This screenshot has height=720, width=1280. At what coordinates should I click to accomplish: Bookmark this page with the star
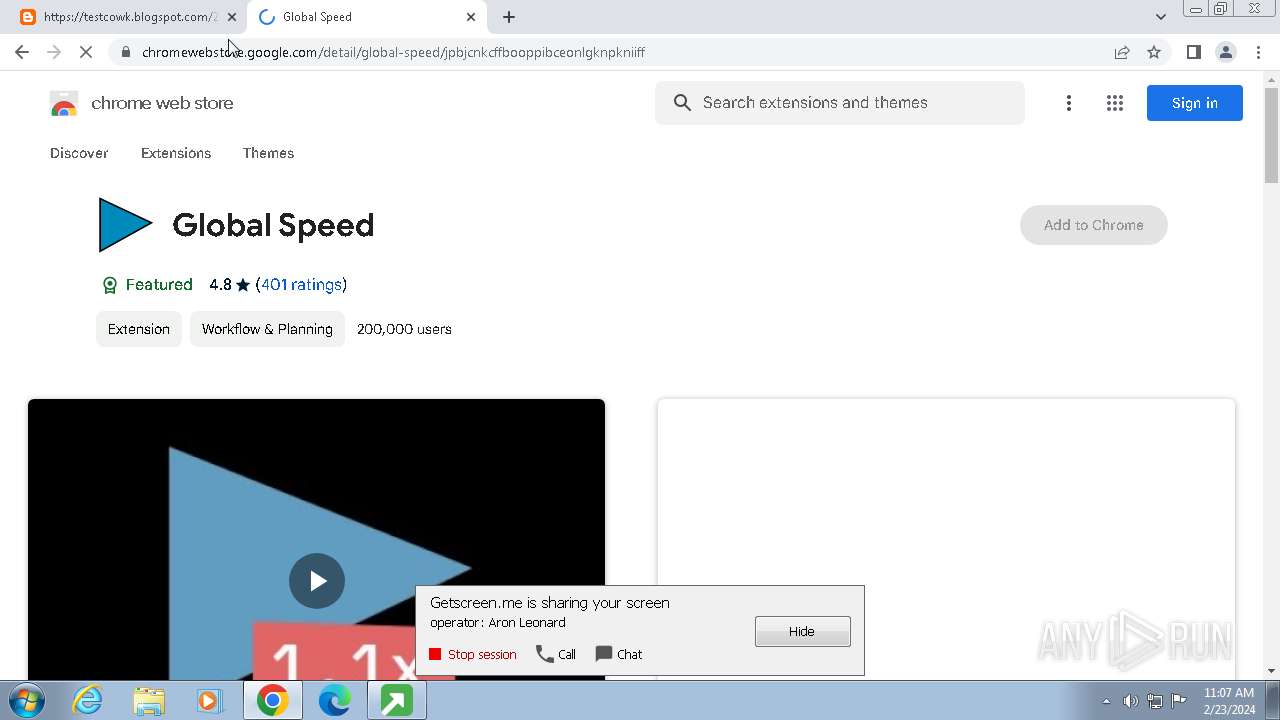click(x=1154, y=52)
